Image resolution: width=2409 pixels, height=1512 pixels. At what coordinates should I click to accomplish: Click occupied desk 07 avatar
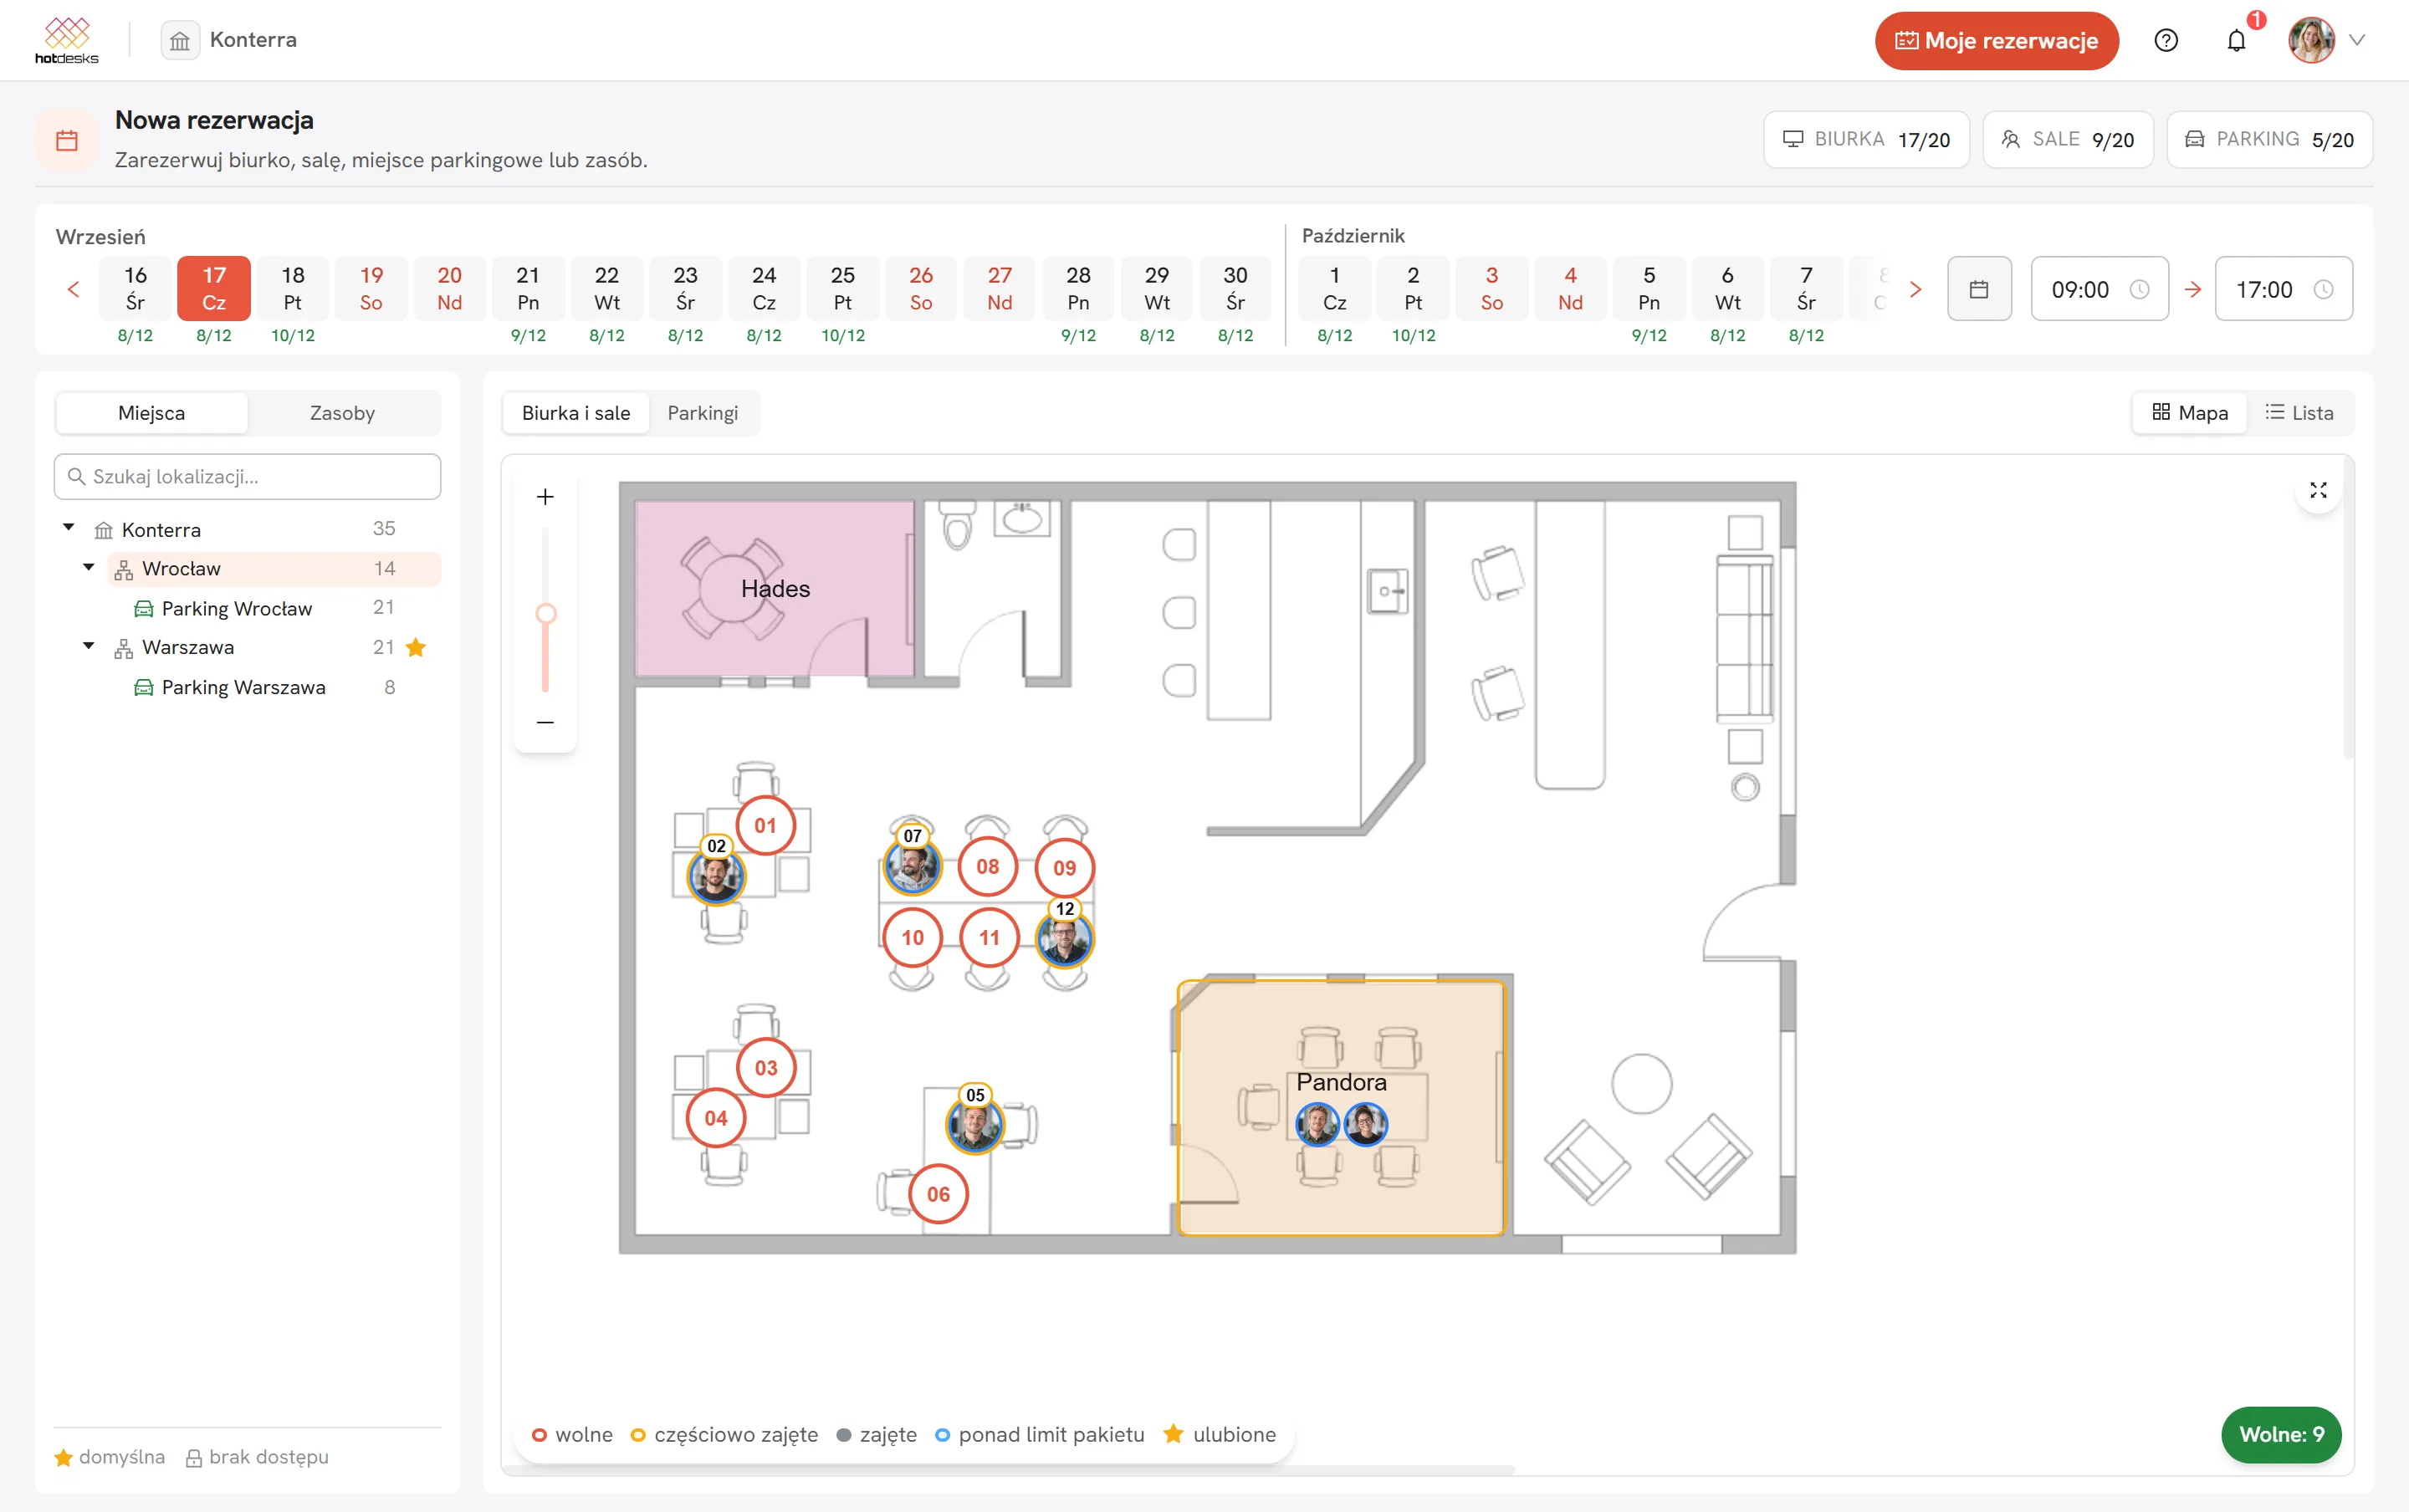click(912, 867)
